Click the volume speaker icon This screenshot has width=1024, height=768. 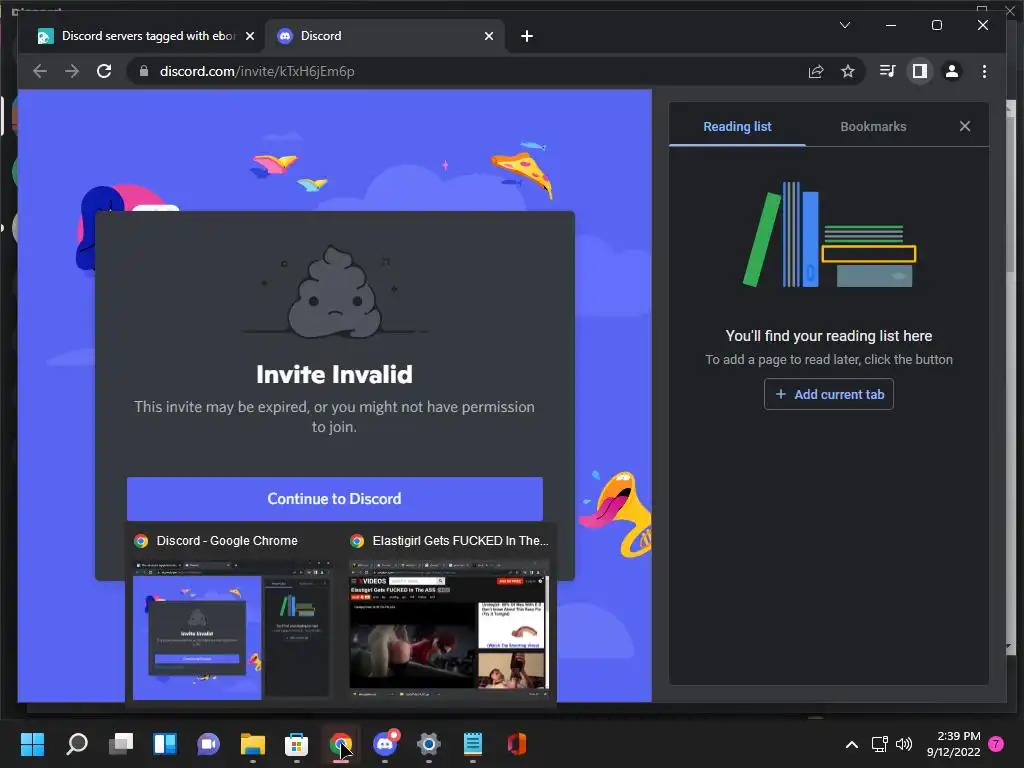coord(904,744)
